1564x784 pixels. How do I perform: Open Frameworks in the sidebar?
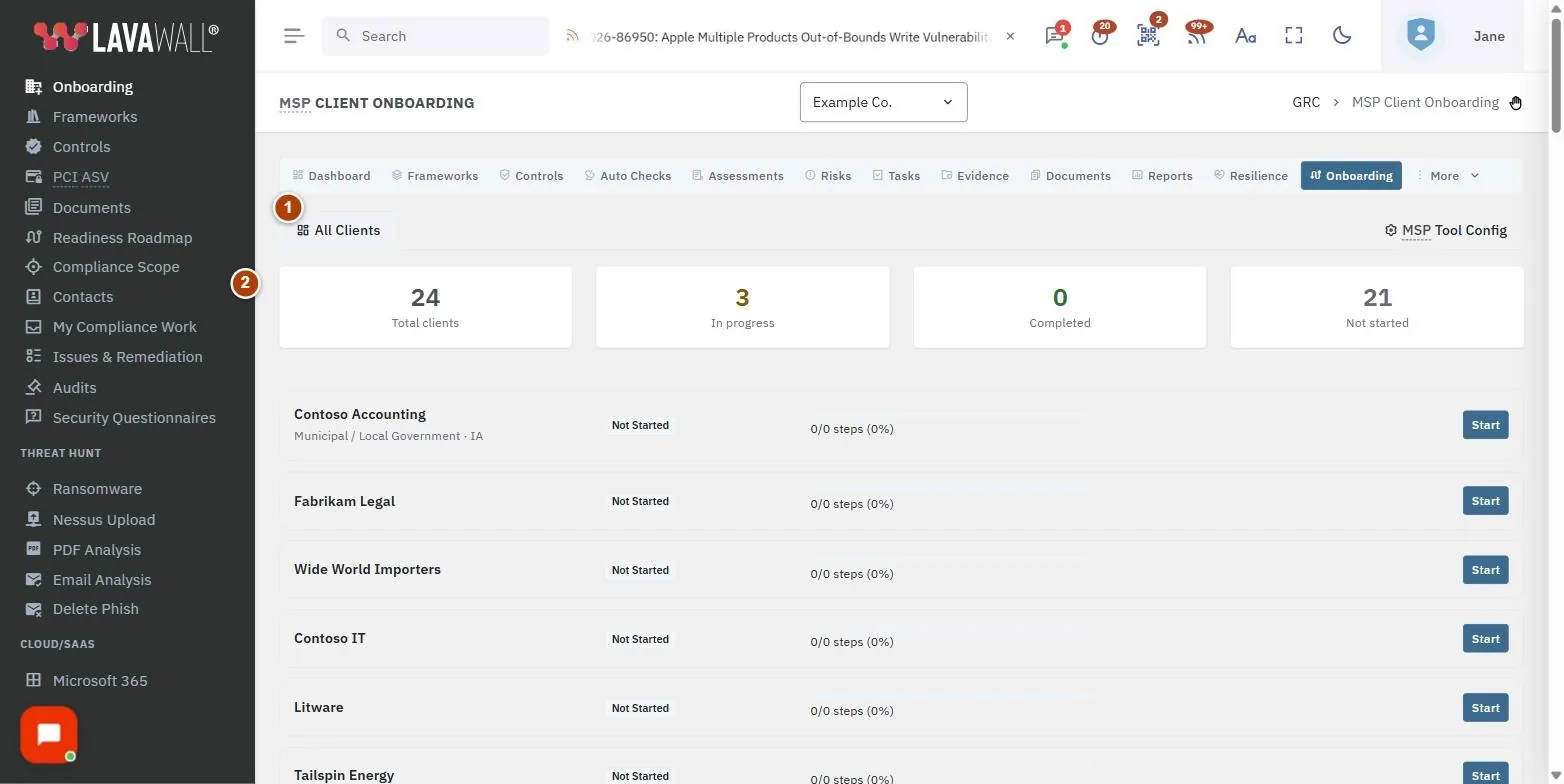95,117
